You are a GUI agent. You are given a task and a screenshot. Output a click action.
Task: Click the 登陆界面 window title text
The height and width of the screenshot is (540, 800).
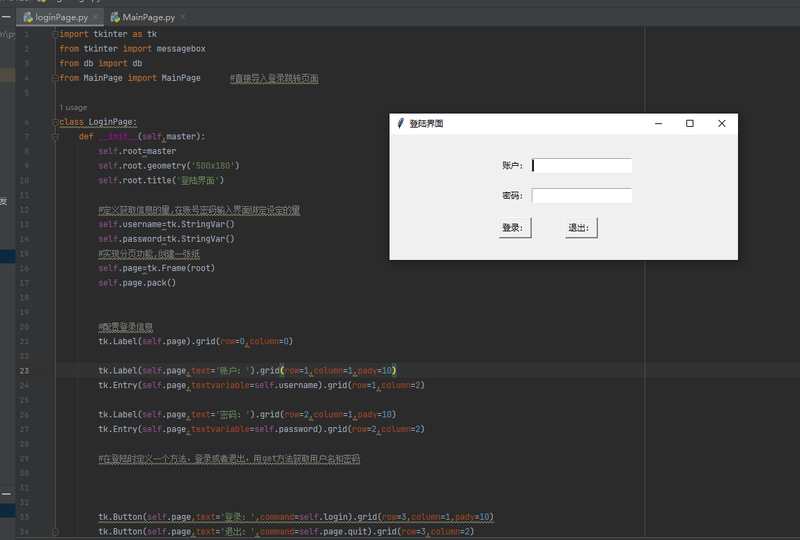(x=426, y=124)
